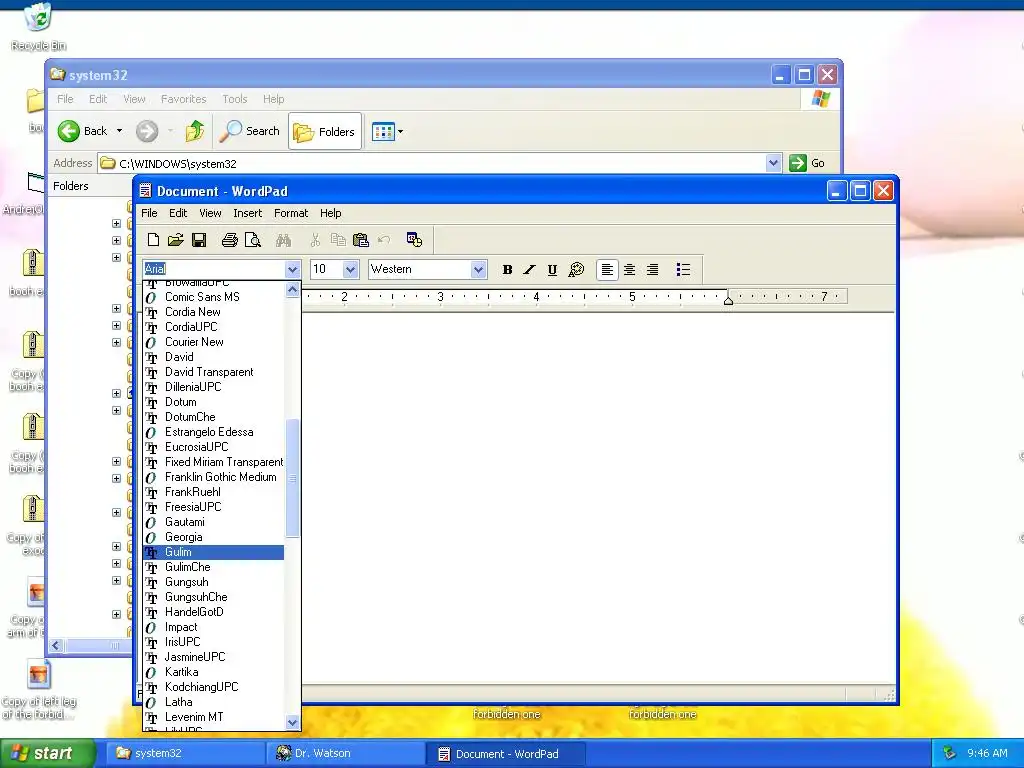Open Tools menu in system32 window

click(234, 99)
